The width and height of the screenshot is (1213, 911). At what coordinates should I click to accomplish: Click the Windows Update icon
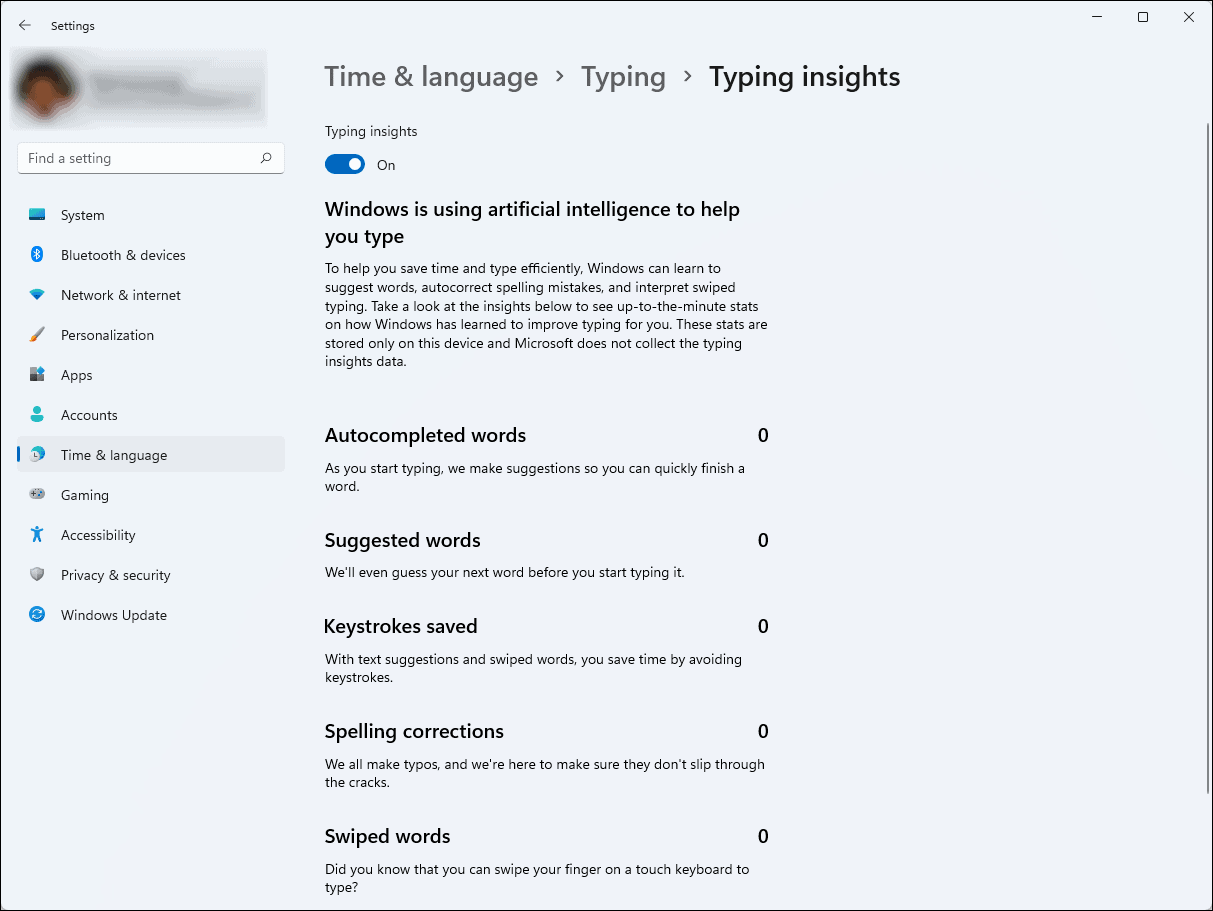pos(36,614)
